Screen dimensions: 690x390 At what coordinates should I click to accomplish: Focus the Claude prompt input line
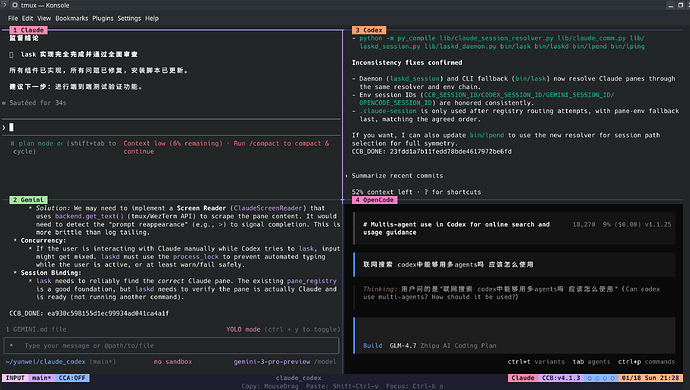(172, 127)
